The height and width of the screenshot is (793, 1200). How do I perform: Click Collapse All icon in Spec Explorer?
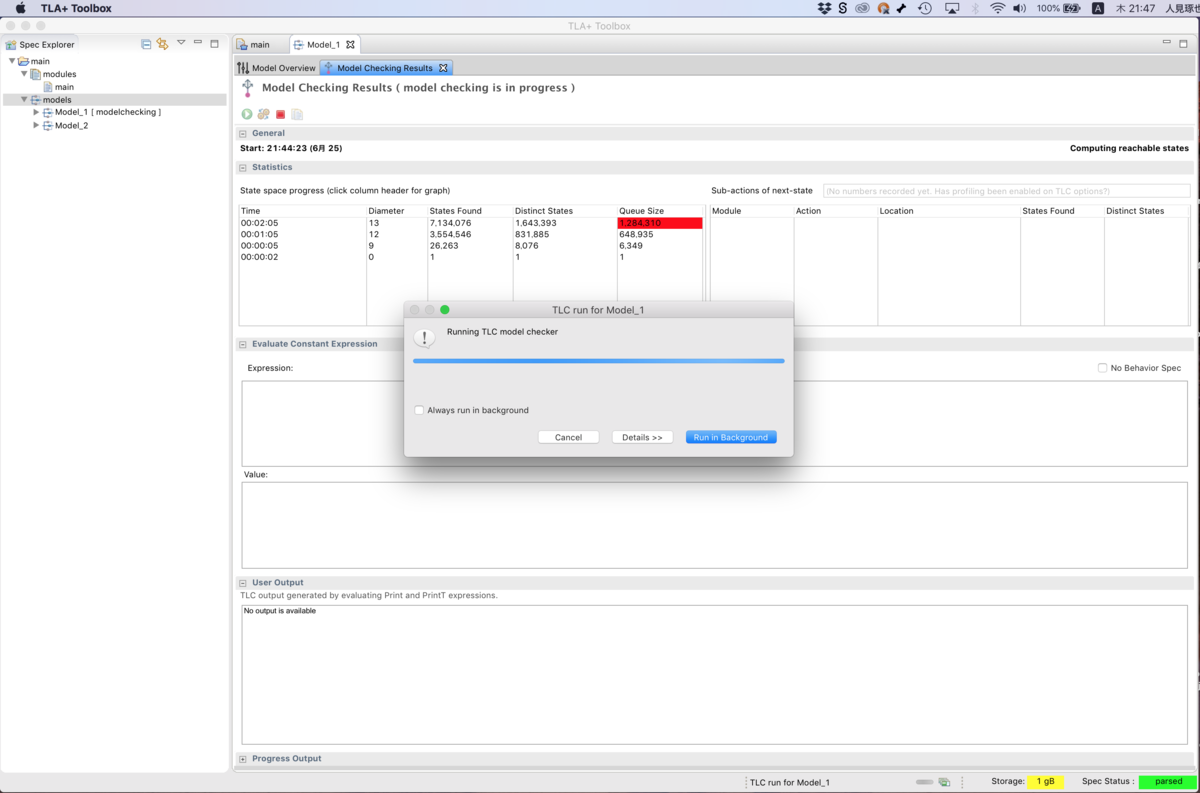pyautogui.click(x=146, y=44)
